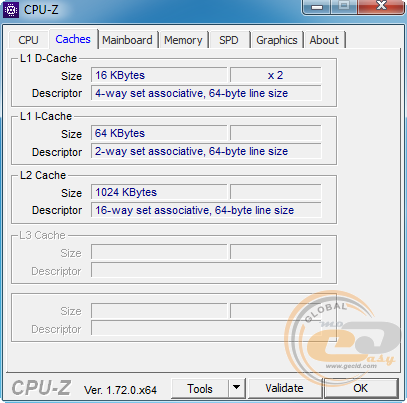407x403 pixels.
Task: Minimize the CPU-Z window
Action: 317,6
